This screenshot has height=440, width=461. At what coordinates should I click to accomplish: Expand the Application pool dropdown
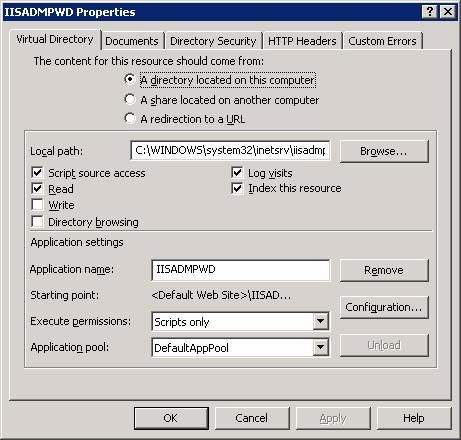coord(321,348)
